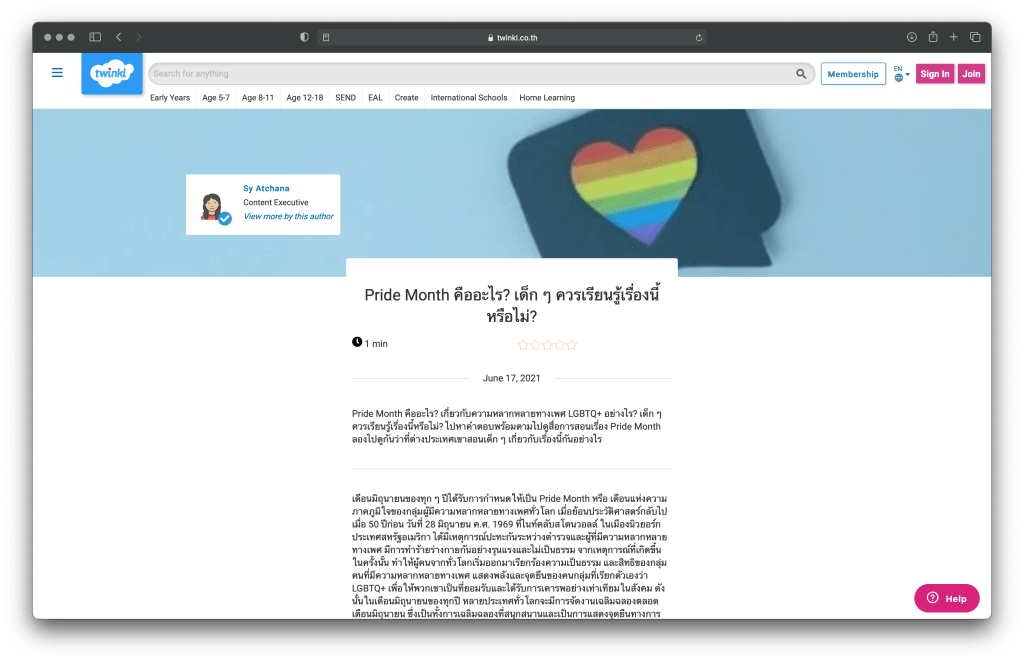This screenshot has width=1024, height=662.
Task: Show the tab overview icon
Action: point(975,37)
